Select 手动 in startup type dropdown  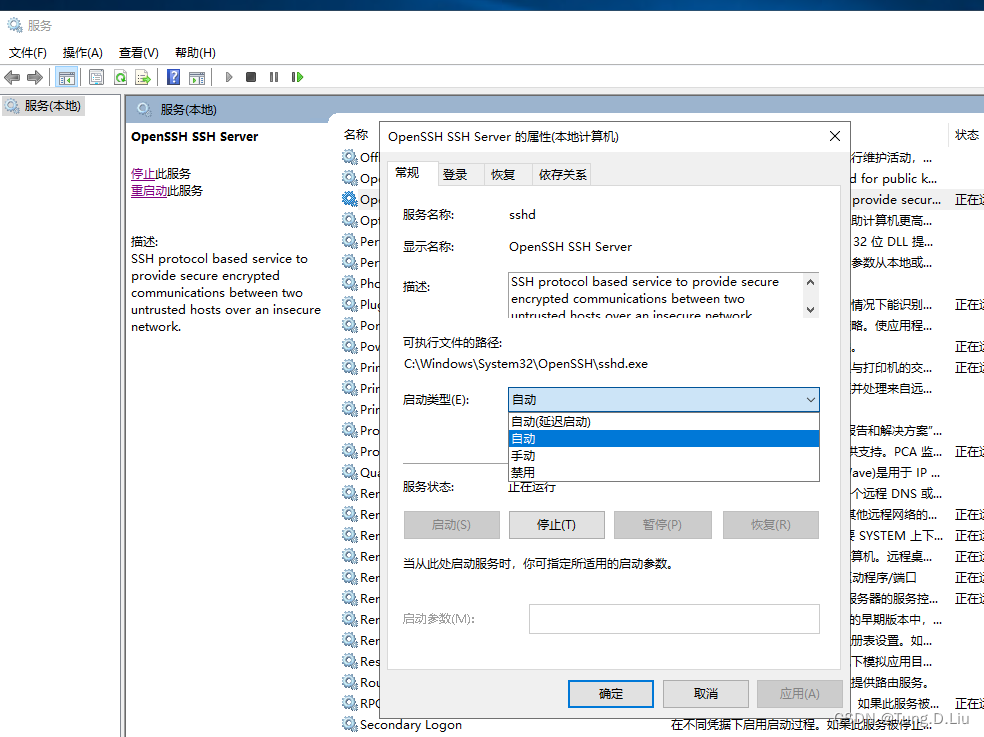(523, 455)
